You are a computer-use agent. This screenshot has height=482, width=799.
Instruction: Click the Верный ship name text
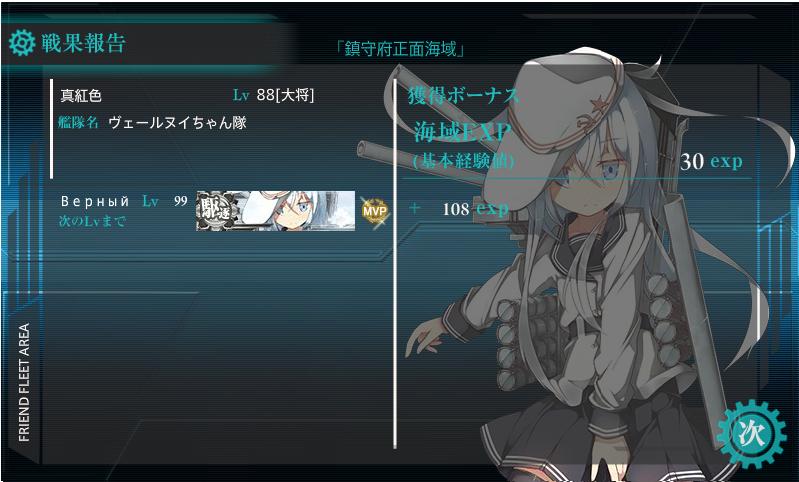tap(95, 202)
